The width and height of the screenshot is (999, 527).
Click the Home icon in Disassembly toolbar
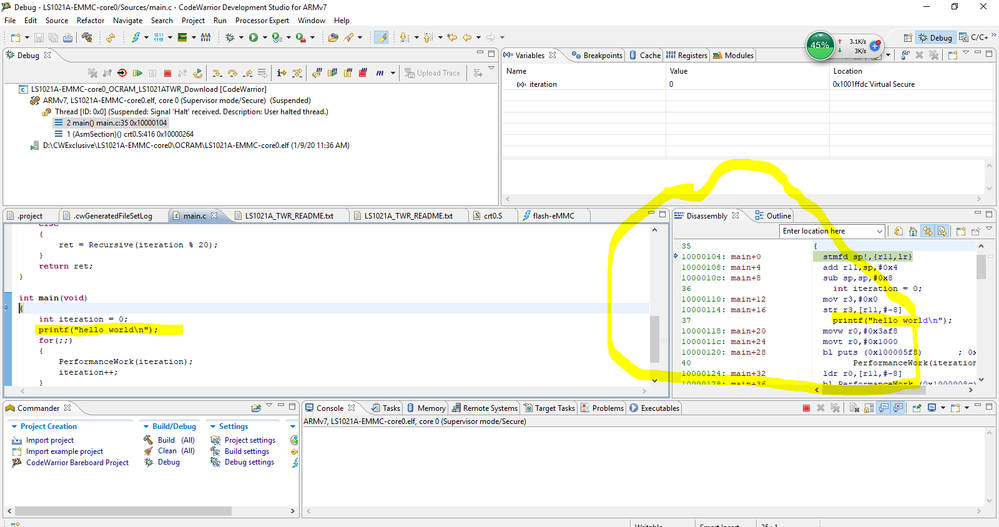pos(912,231)
